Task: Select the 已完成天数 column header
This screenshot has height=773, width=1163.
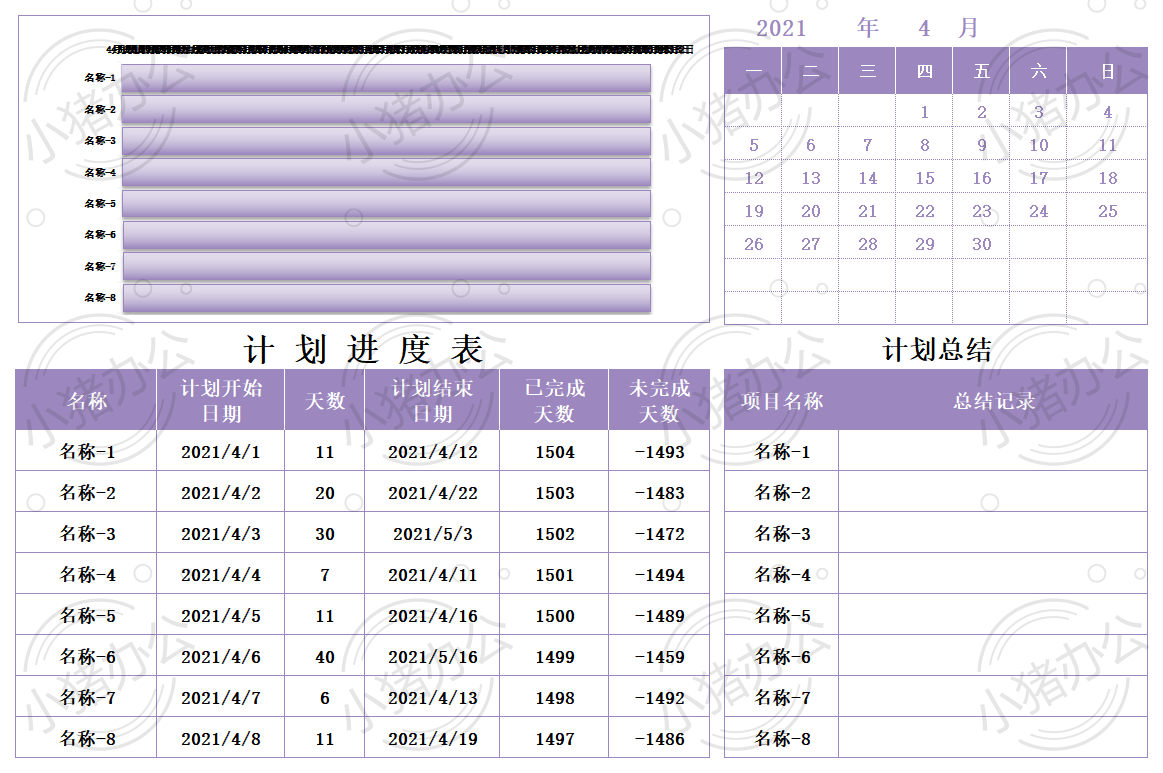Action: click(554, 401)
